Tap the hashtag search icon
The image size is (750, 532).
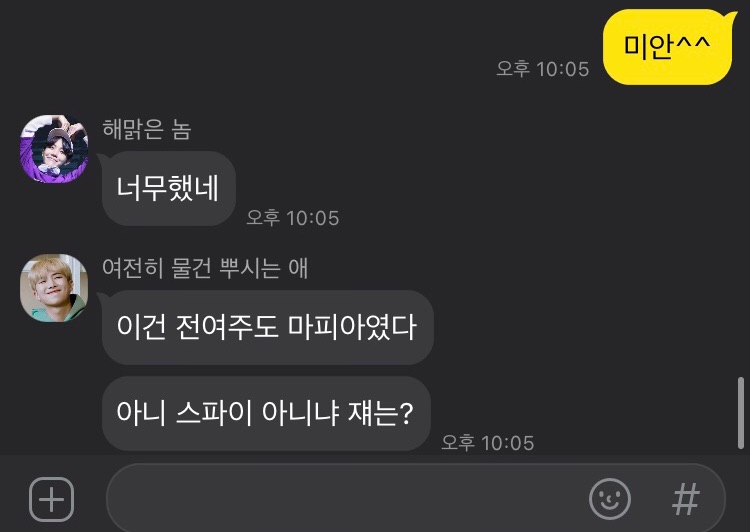(686, 499)
